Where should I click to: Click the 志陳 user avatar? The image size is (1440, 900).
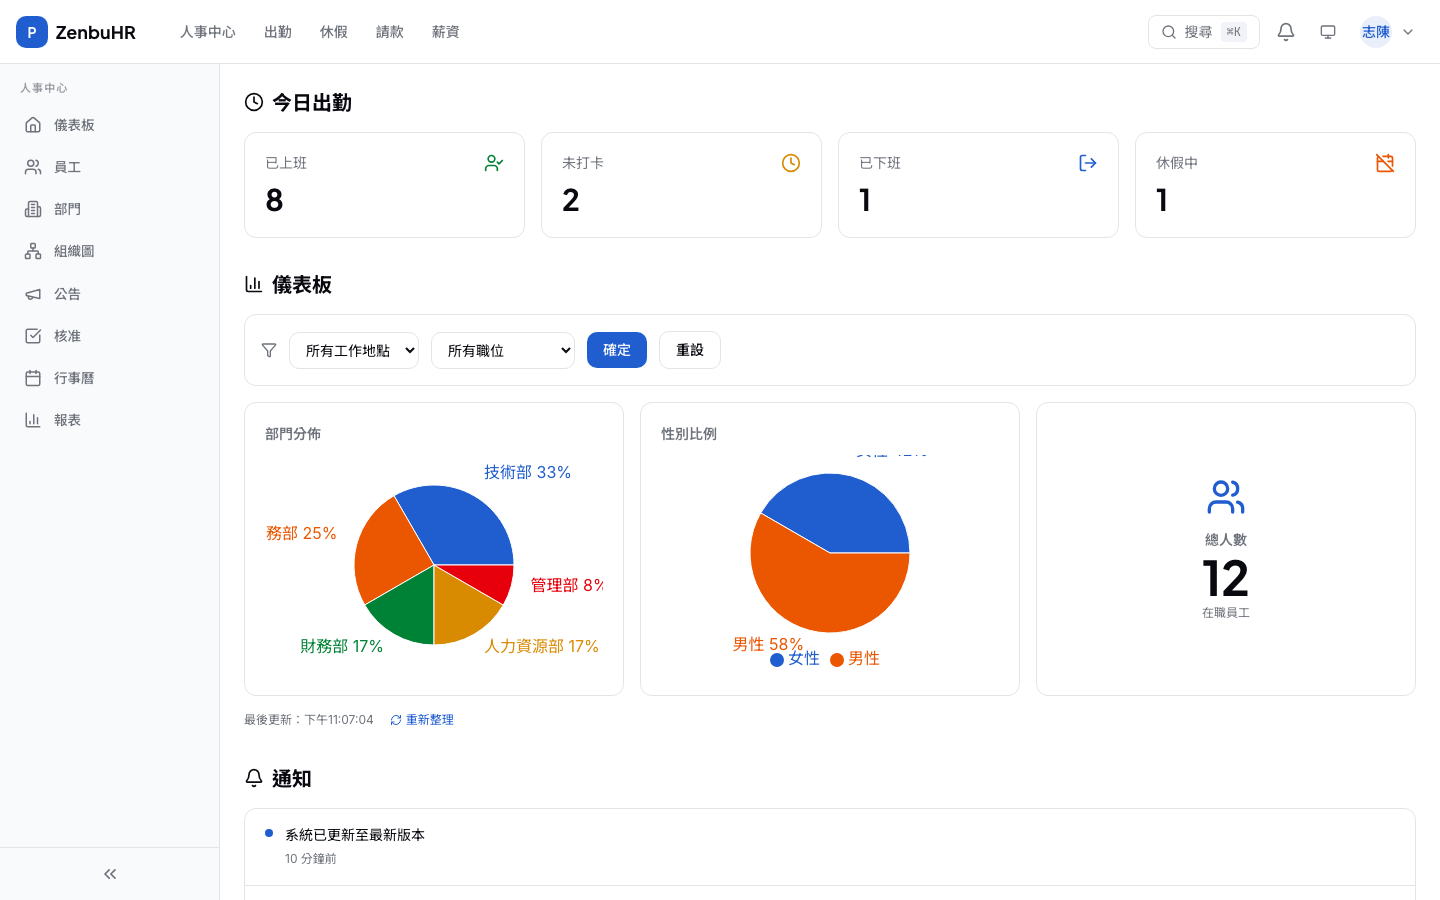point(1376,32)
